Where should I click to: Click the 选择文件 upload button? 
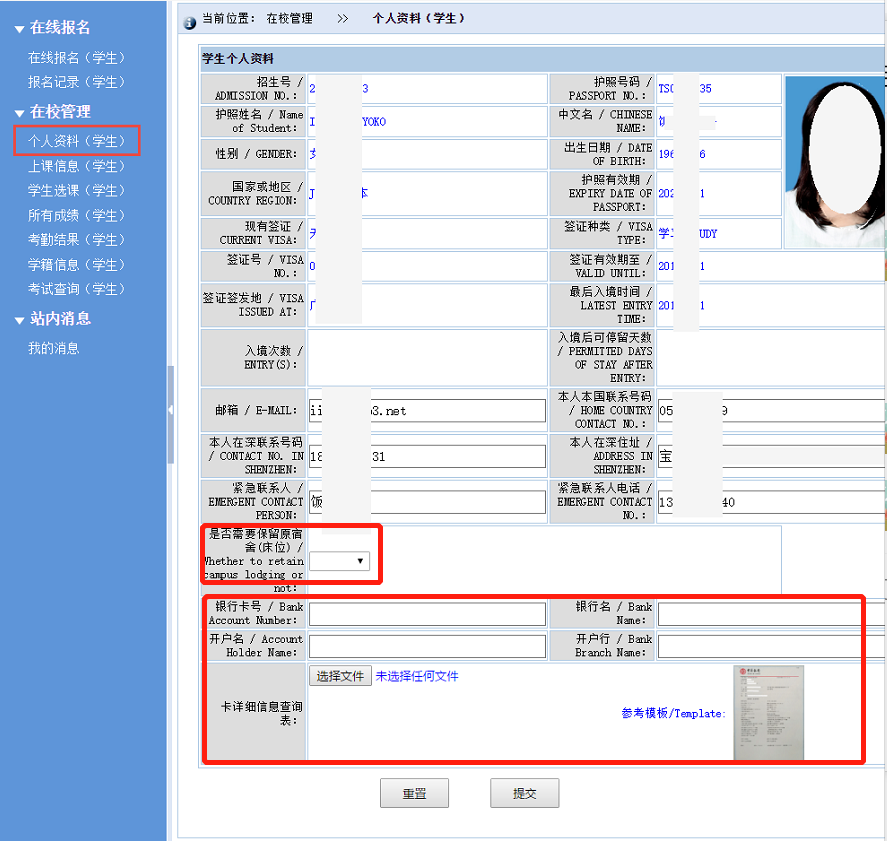340,676
